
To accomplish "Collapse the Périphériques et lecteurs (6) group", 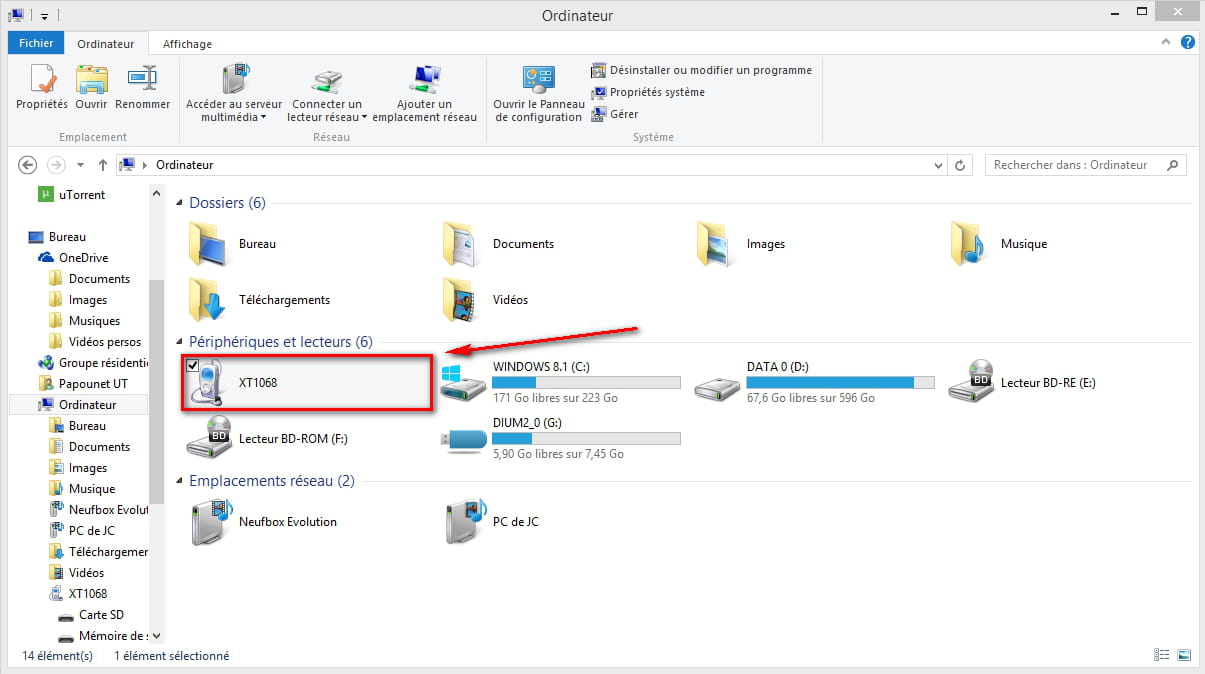I will [x=180, y=342].
